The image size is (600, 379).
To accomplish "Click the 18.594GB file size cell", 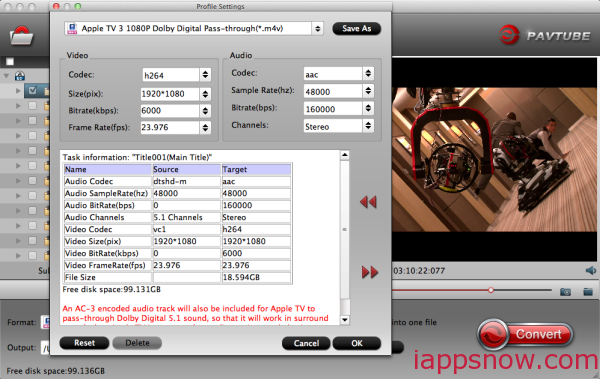I will pos(256,277).
